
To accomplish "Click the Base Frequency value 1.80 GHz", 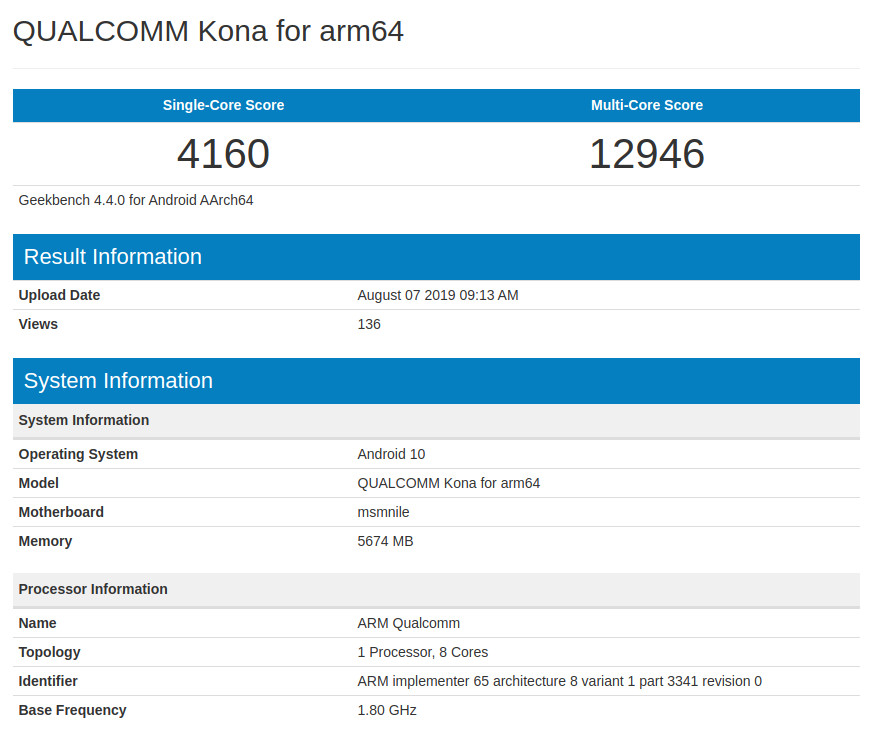I will (387, 710).
